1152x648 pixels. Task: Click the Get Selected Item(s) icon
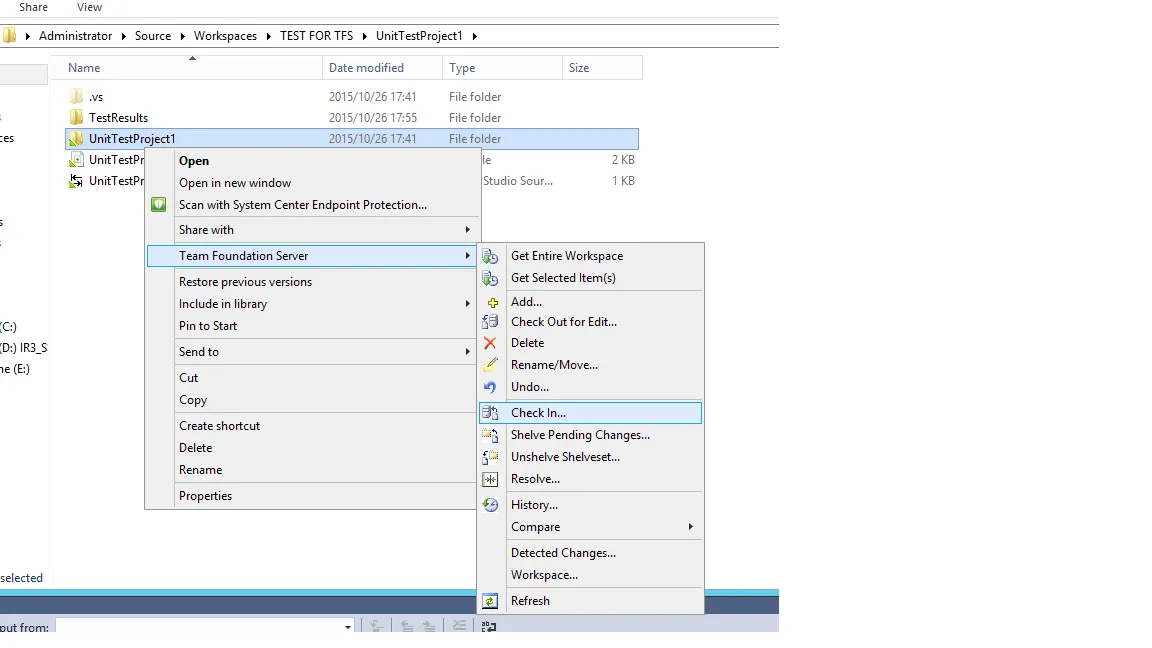(x=490, y=278)
